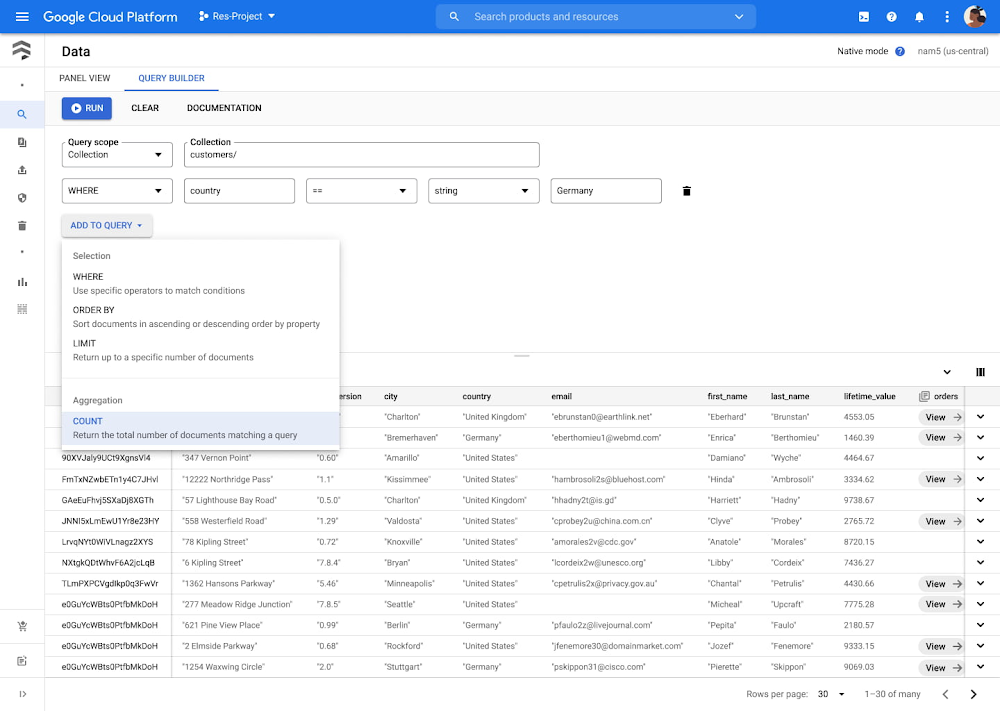Open Cloud Shell terminal icon

864,17
